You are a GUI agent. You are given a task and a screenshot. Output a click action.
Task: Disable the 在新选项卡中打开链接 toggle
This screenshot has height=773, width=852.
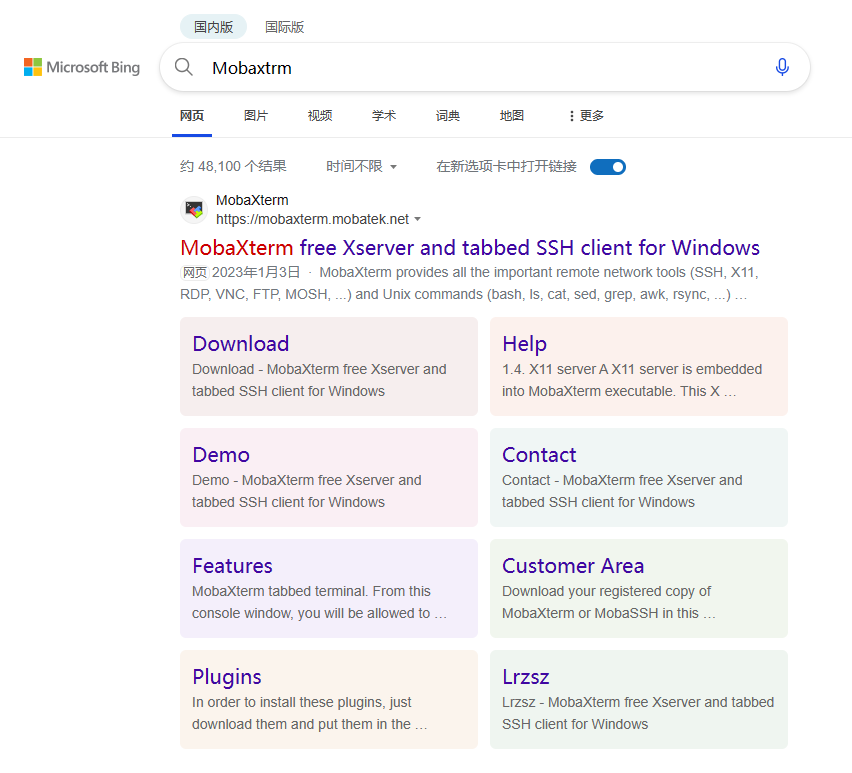[x=607, y=166]
